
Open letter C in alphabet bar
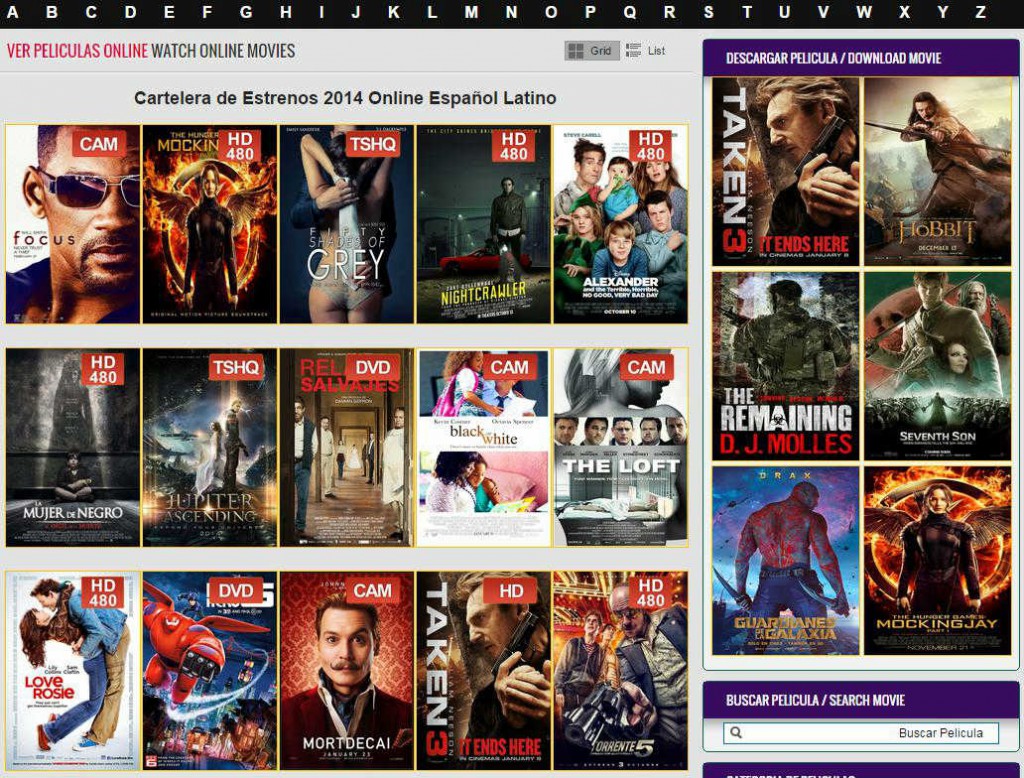[91, 12]
